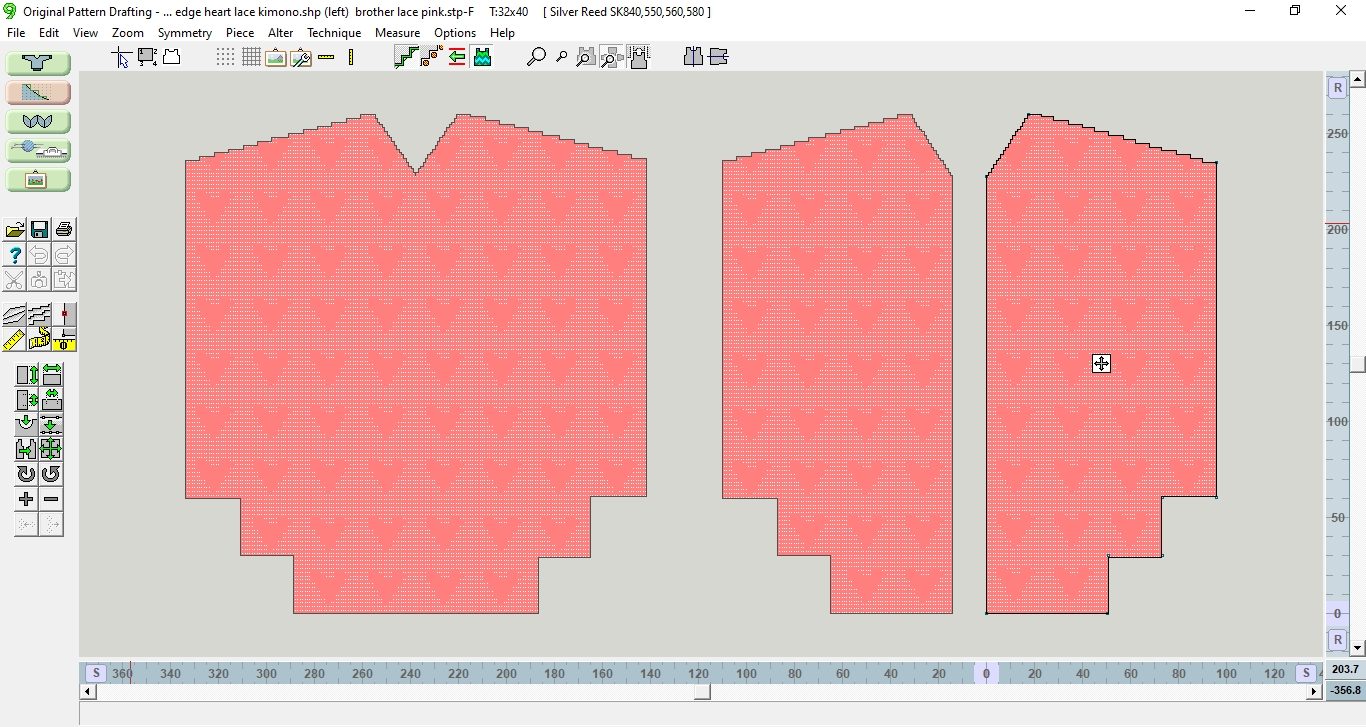Click the garment styling sweater button

click(39, 64)
